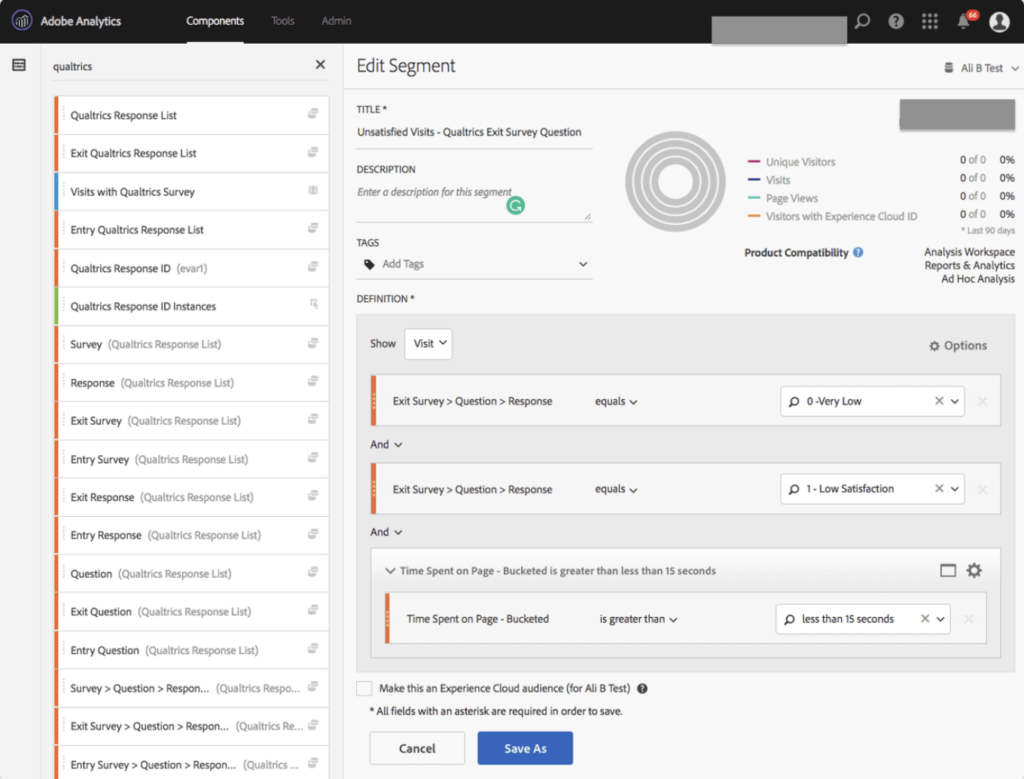Screen dimensions: 1024x779
Task: Select Entry Response (Qualtrics Response List) component
Action: [192, 535]
